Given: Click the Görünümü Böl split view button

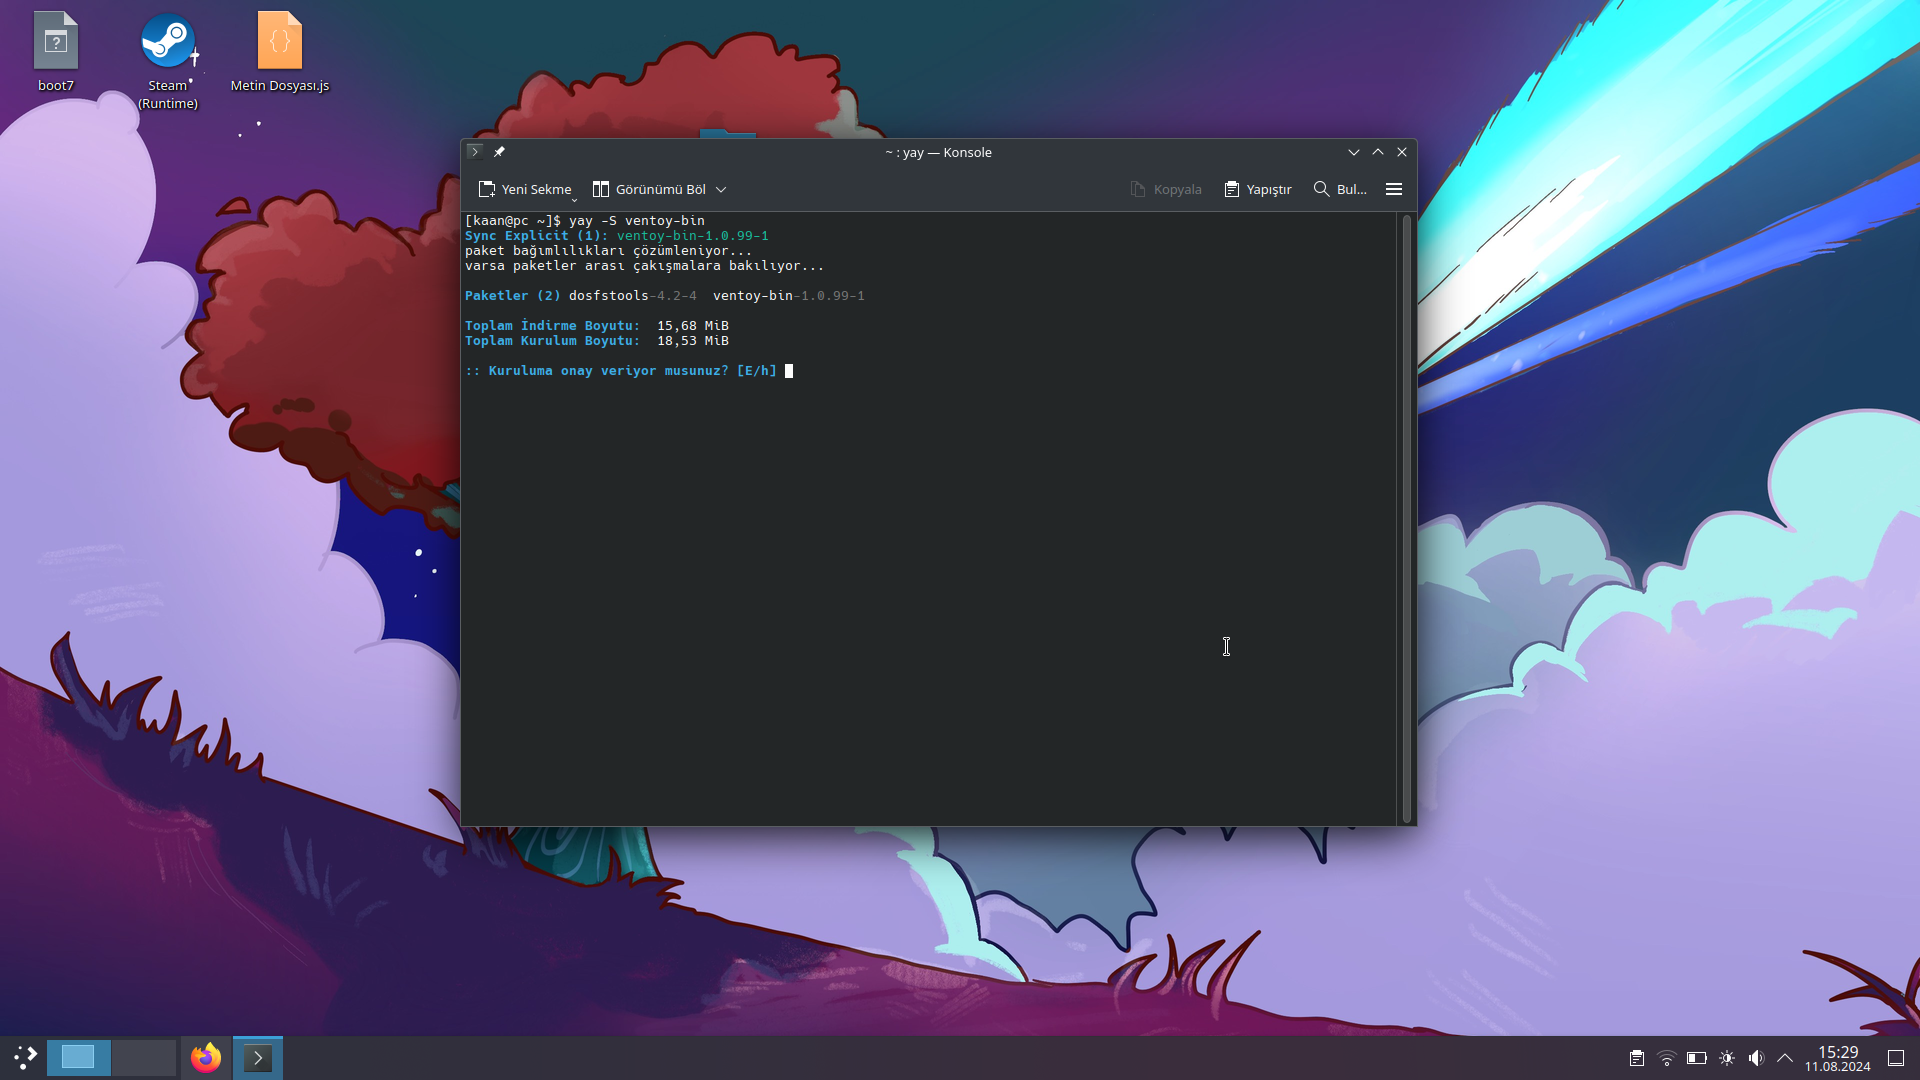Looking at the screenshot, I should tap(650, 189).
